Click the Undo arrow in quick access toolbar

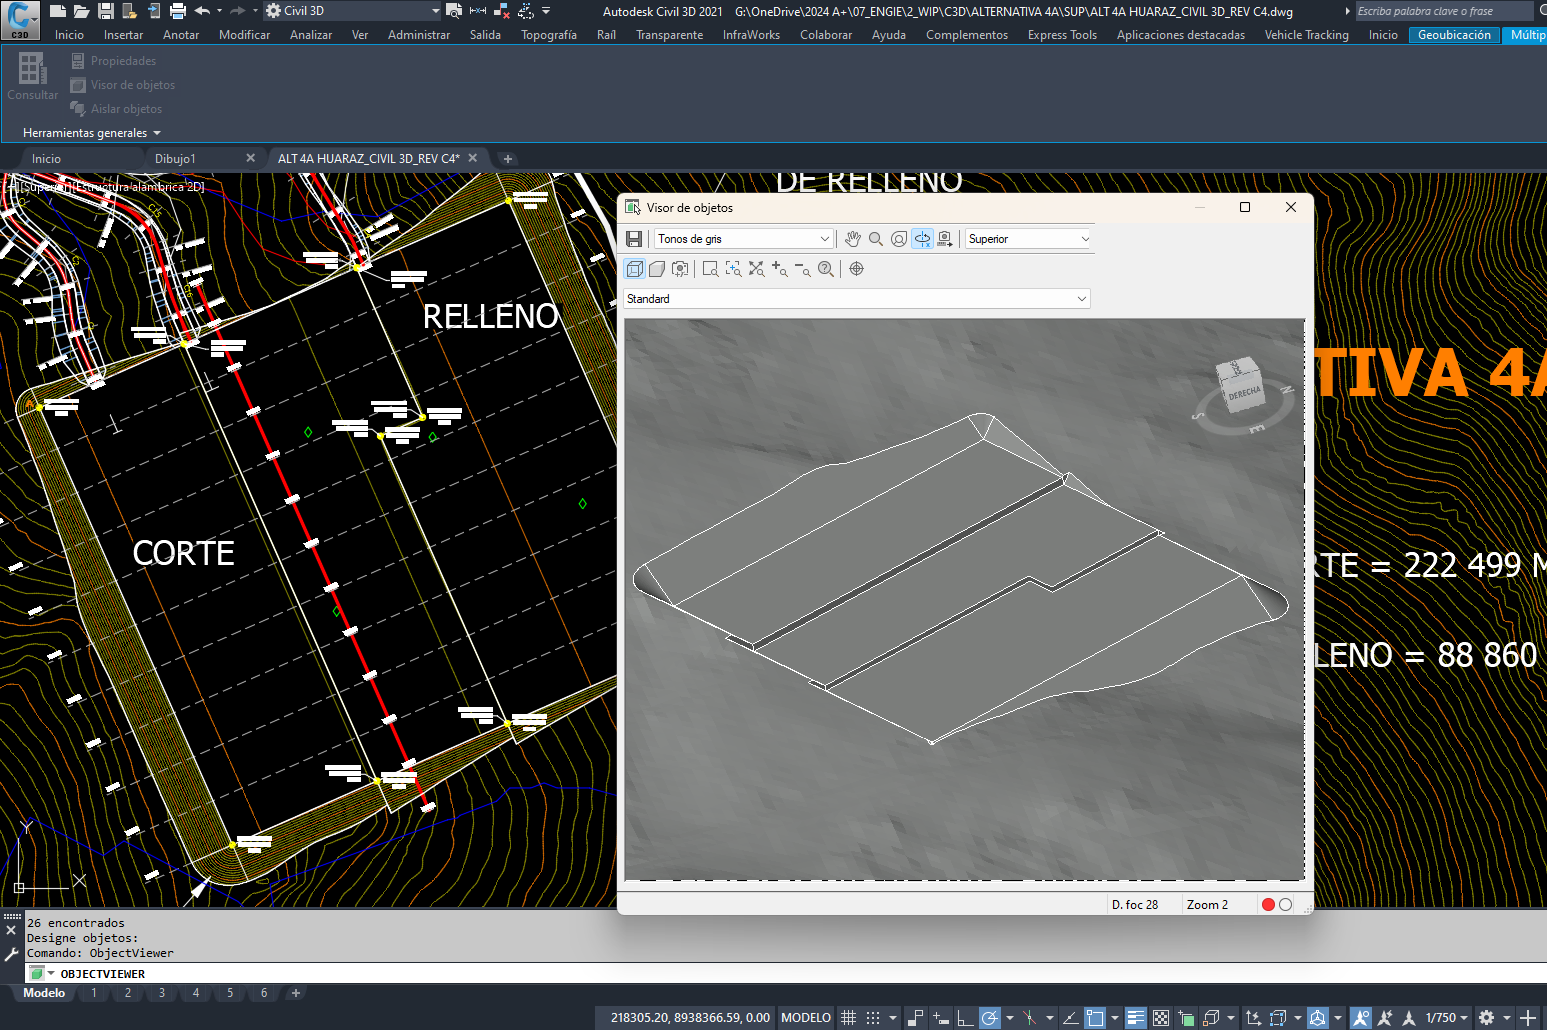[x=202, y=11]
